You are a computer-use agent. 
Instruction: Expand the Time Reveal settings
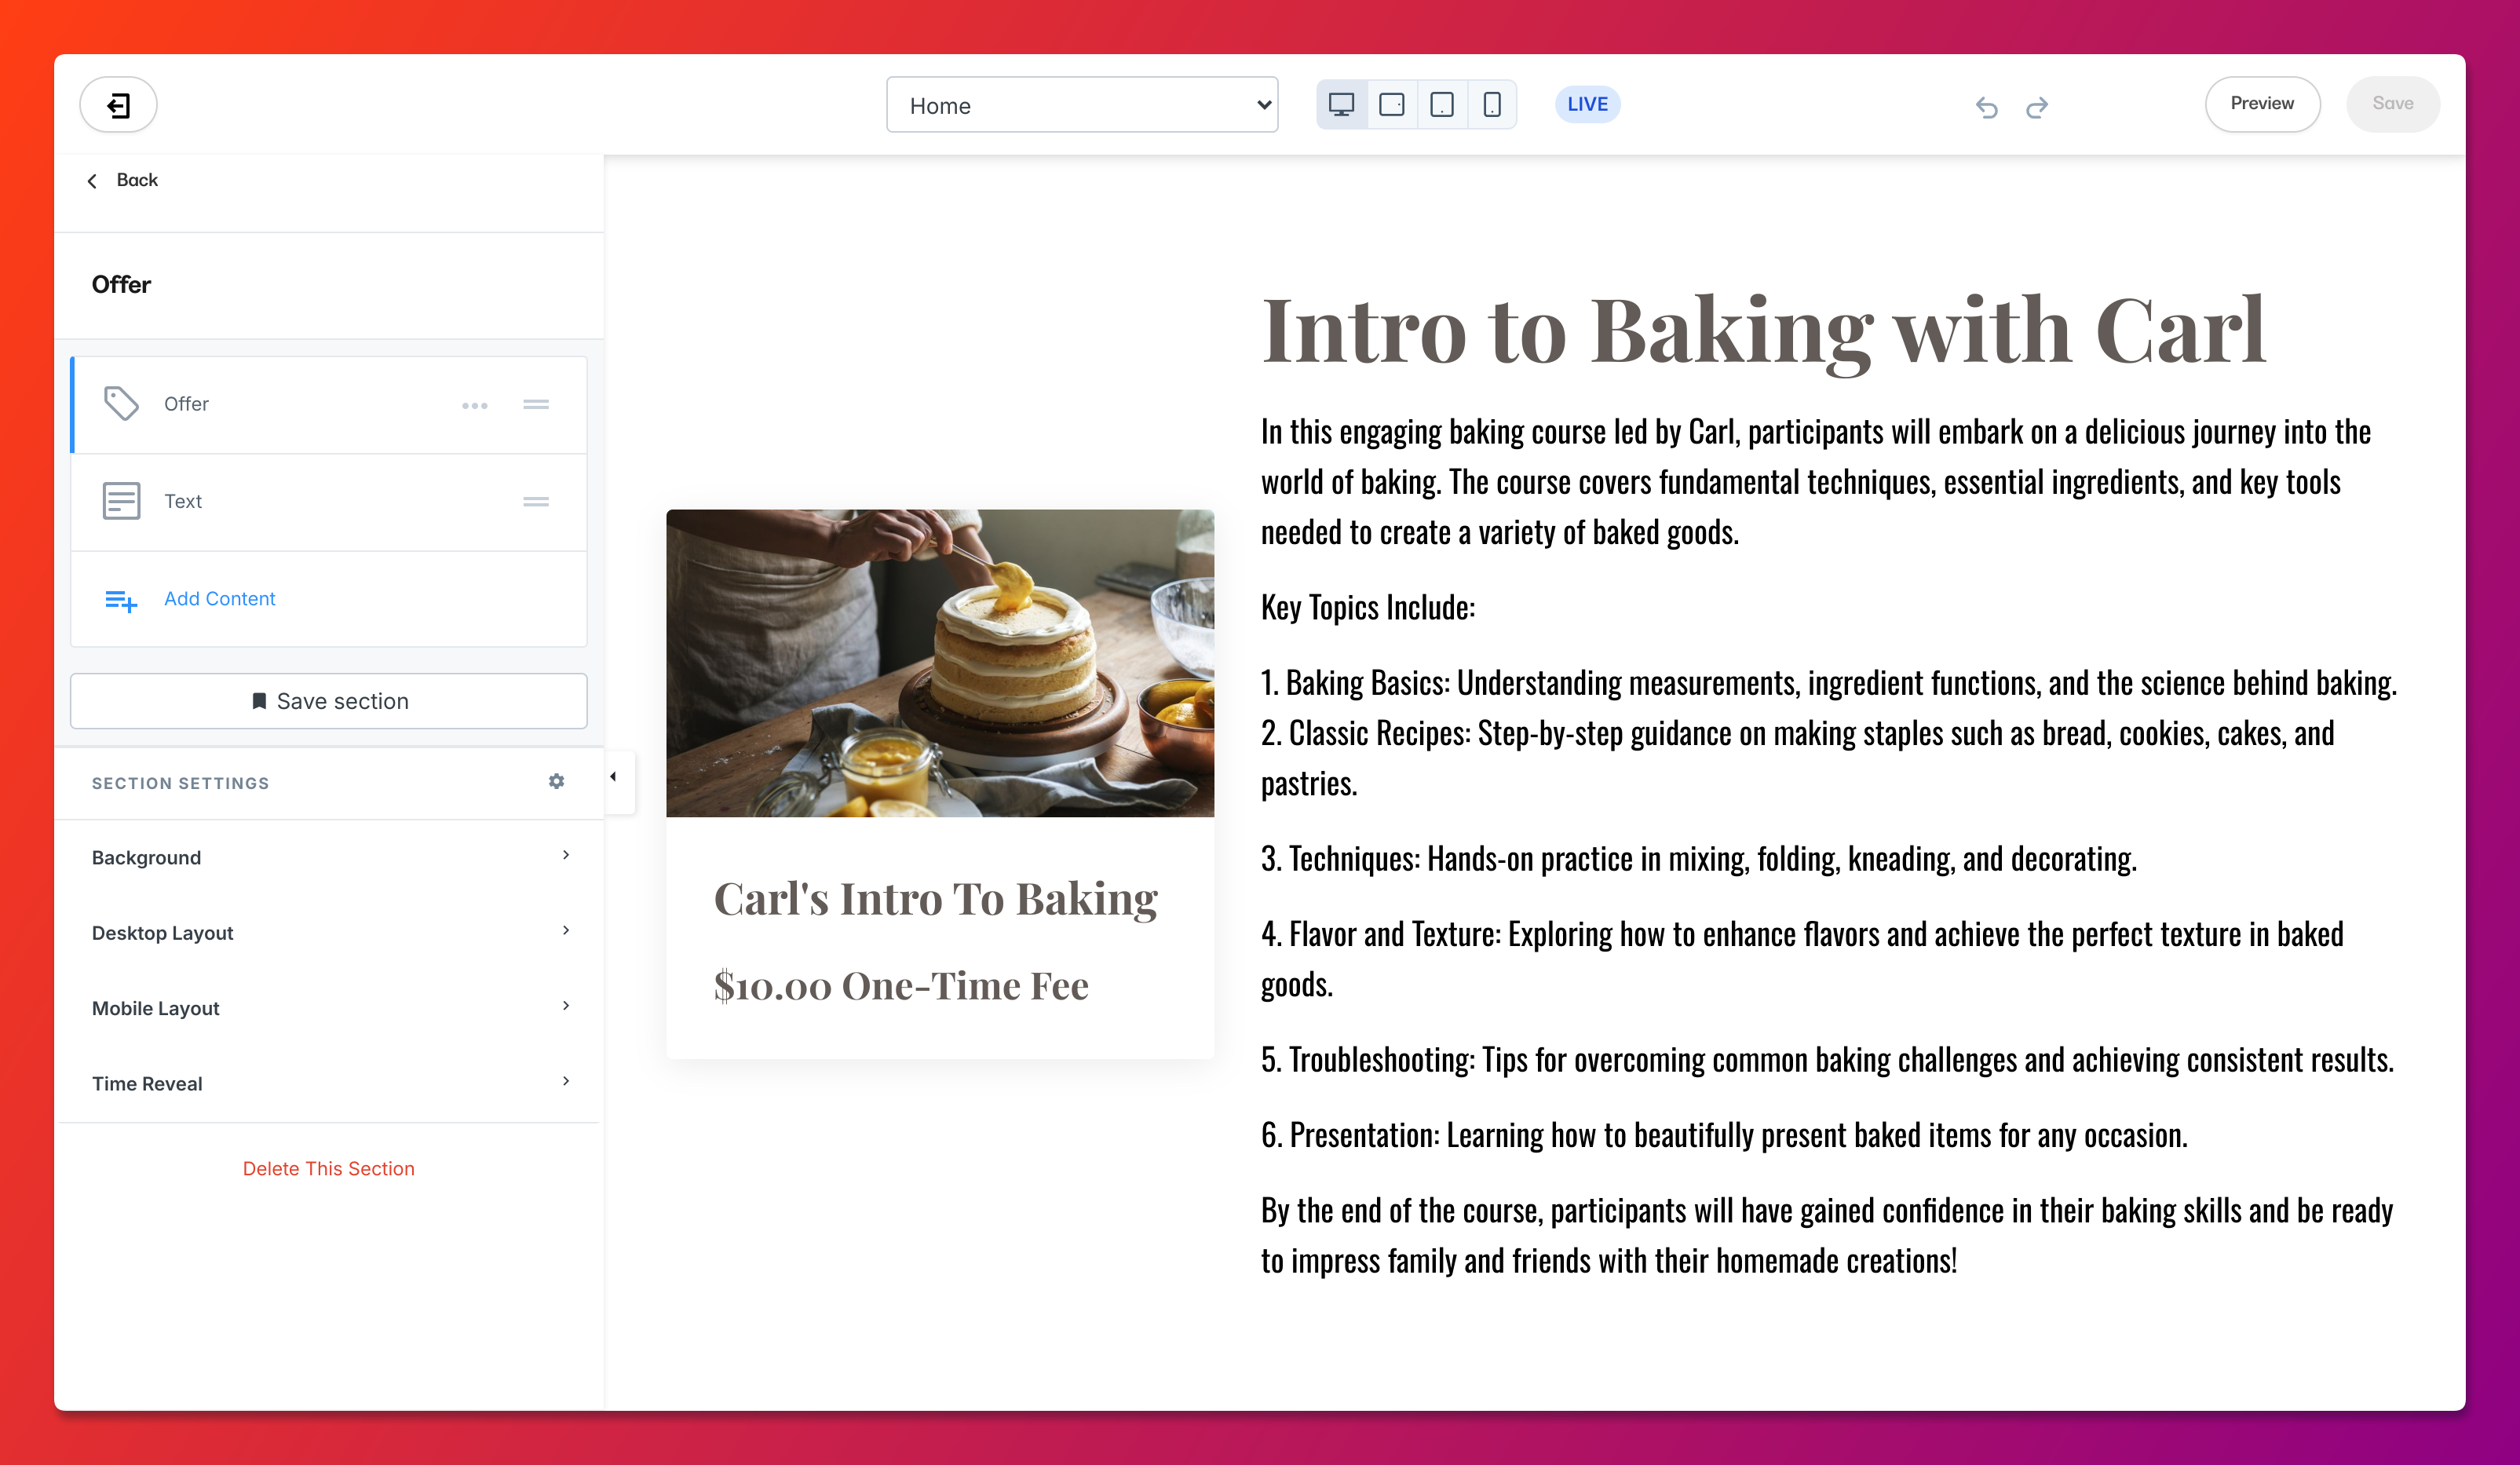[x=329, y=1083]
